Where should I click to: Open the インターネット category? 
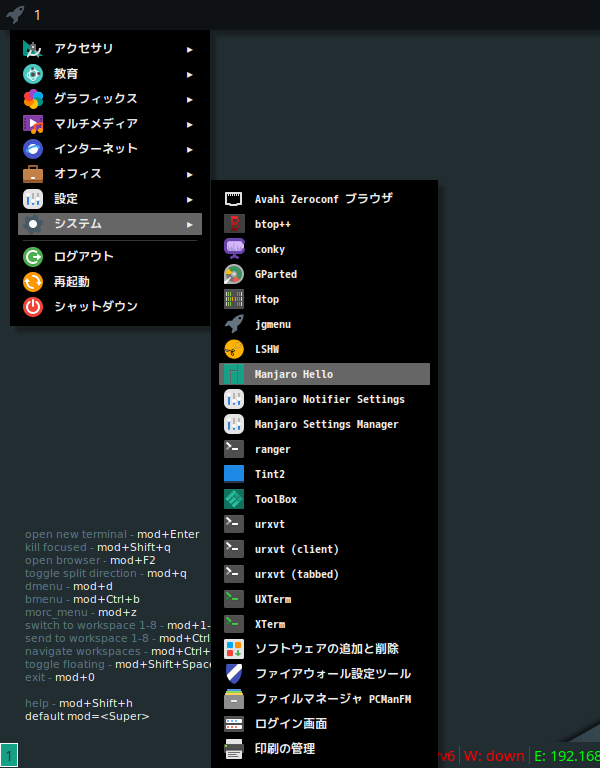[110, 148]
